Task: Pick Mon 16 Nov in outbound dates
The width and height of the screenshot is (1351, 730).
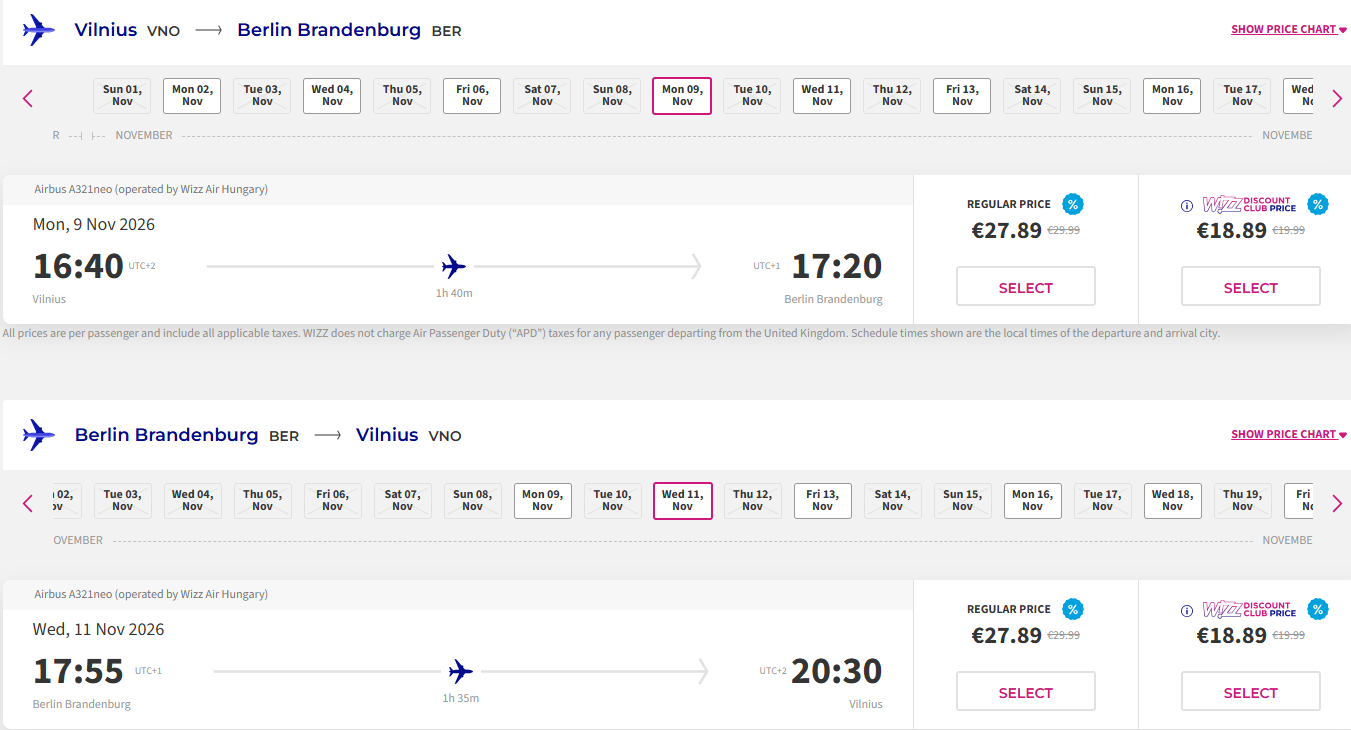Action: click(x=1172, y=96)
